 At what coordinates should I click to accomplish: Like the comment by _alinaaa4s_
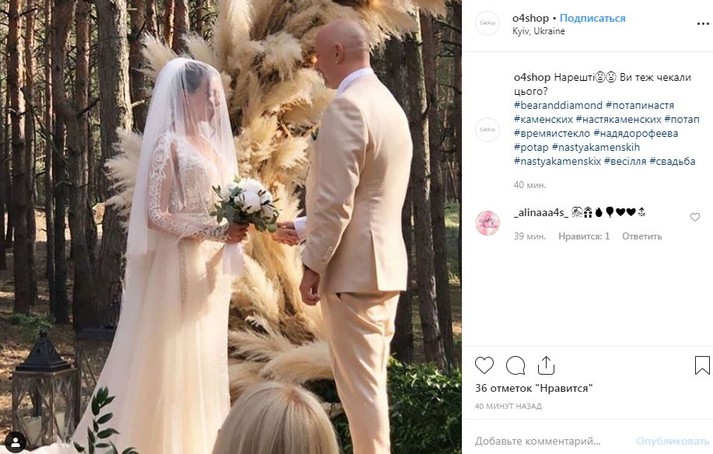(x=695, y=217)
